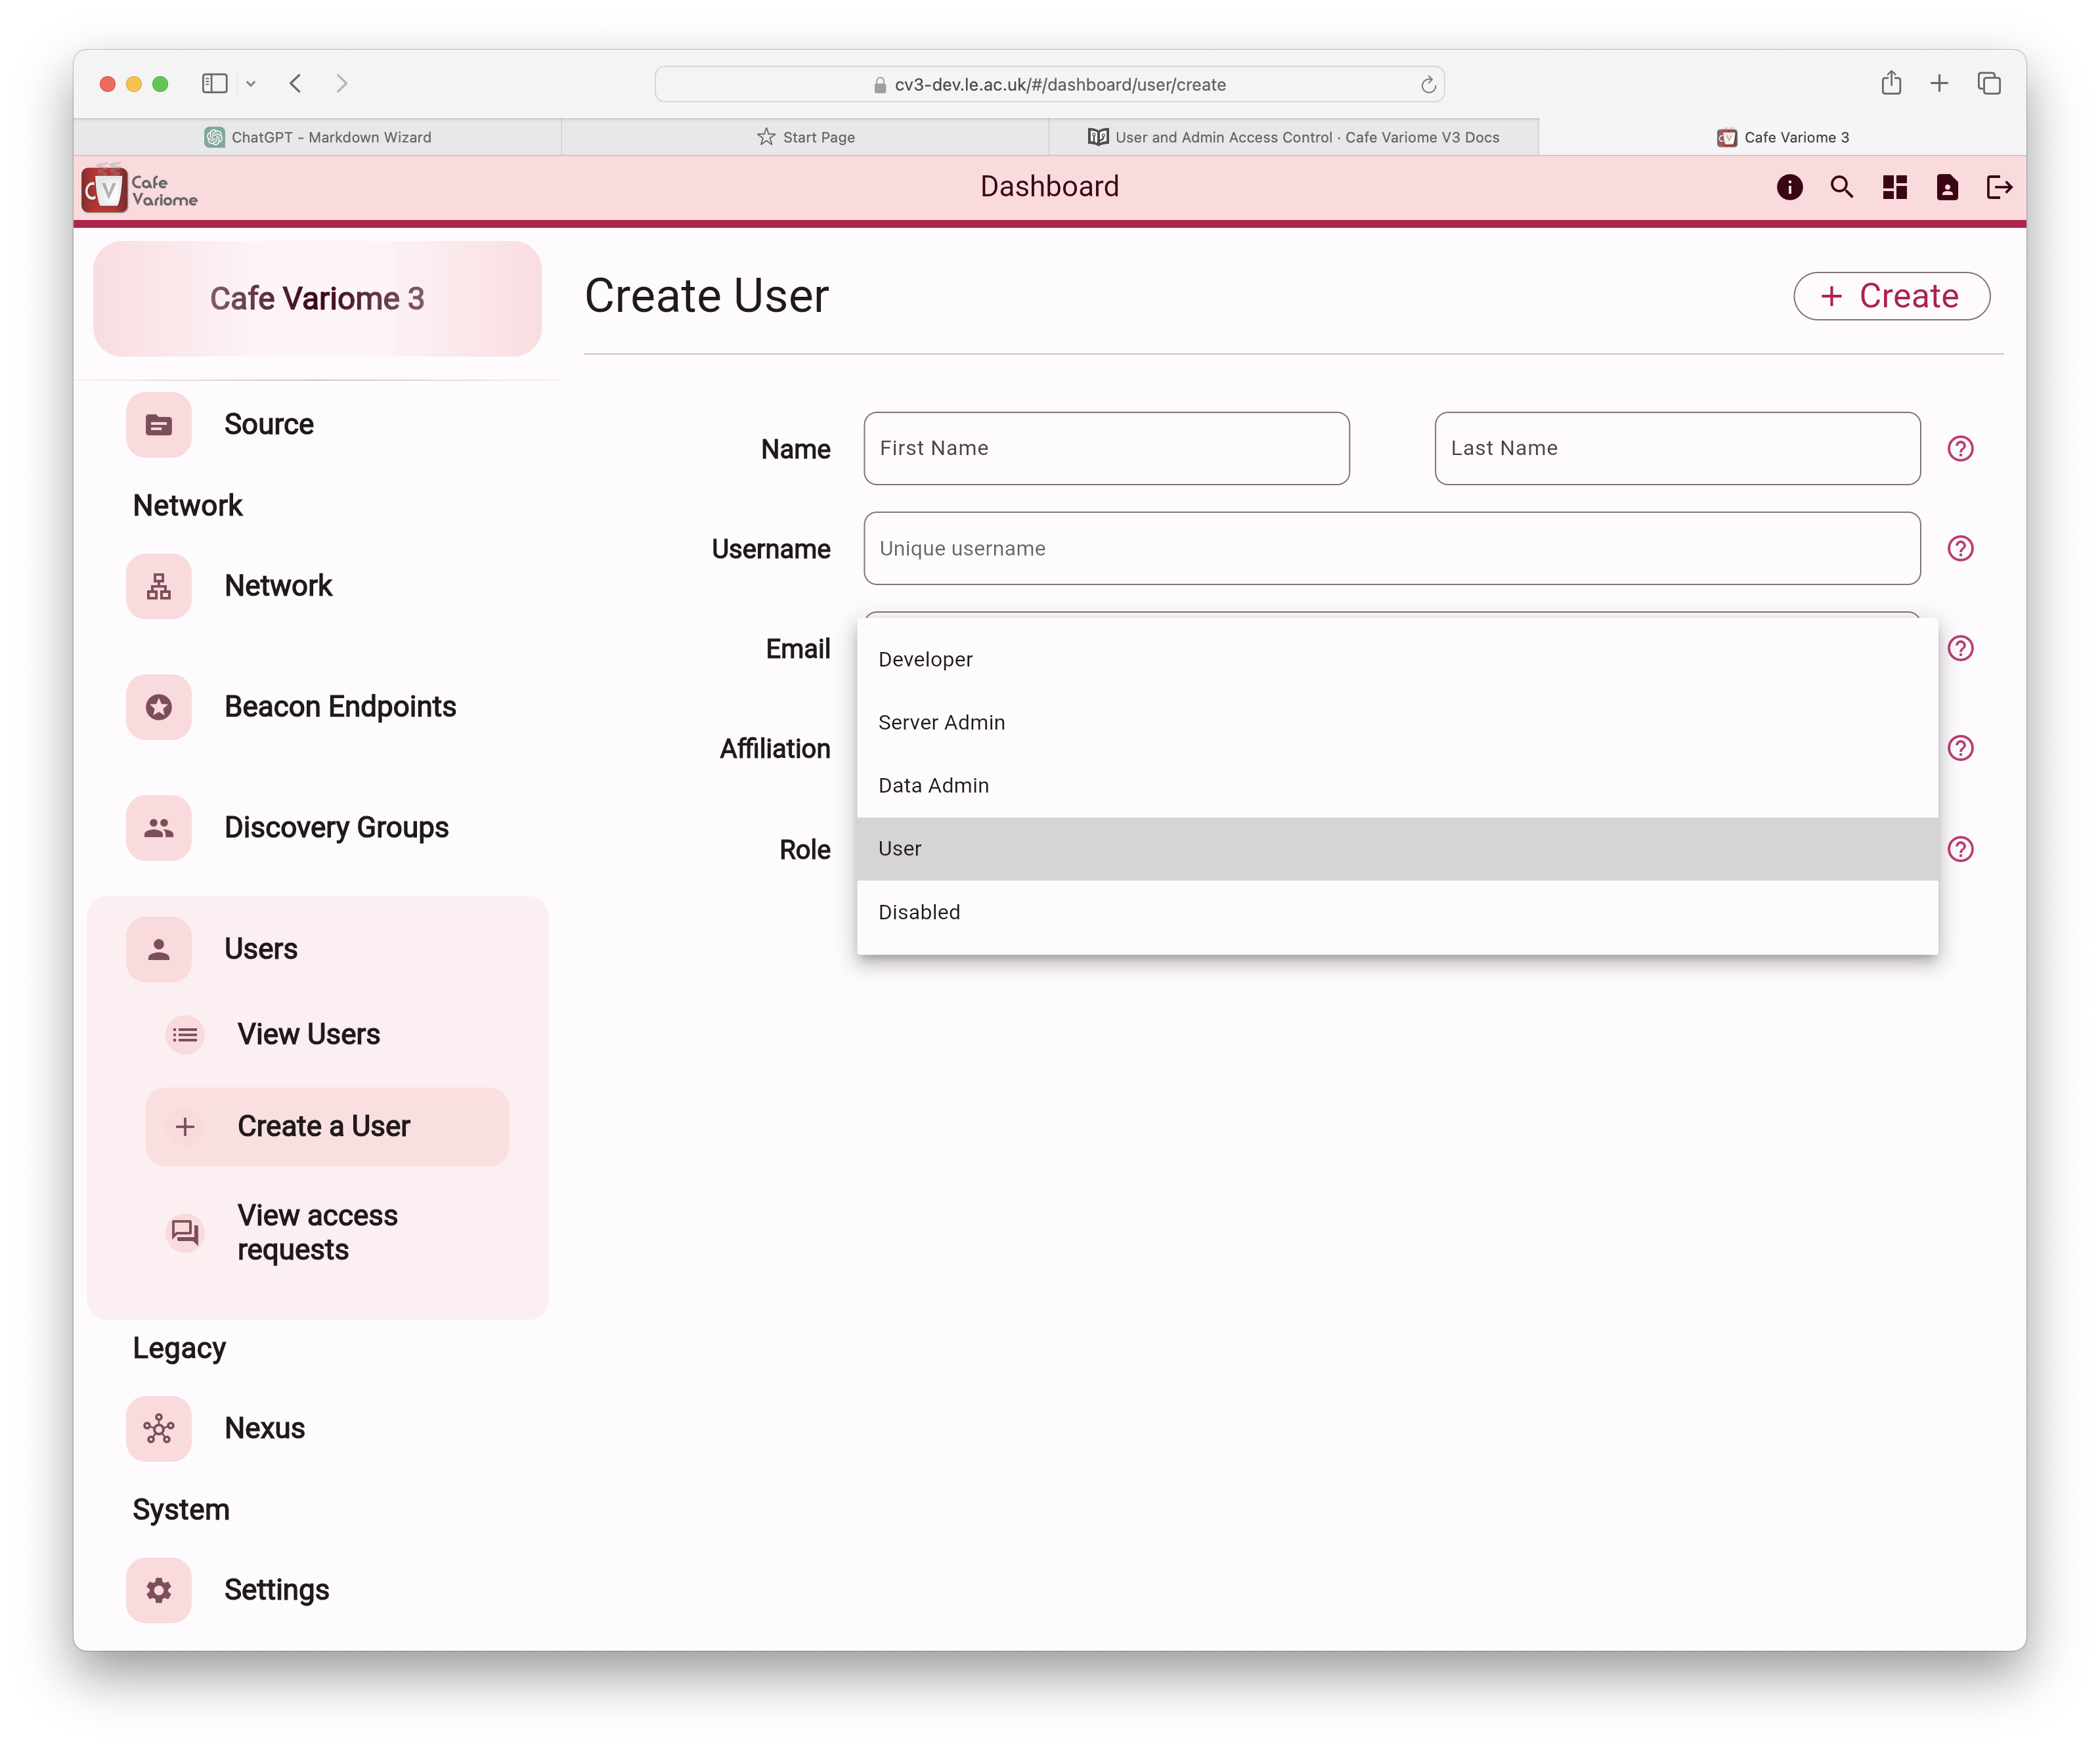The width and height of the screenshot is (2100, 1748).
Task: Focus the Unique username input field
Action: point(1392,549)
